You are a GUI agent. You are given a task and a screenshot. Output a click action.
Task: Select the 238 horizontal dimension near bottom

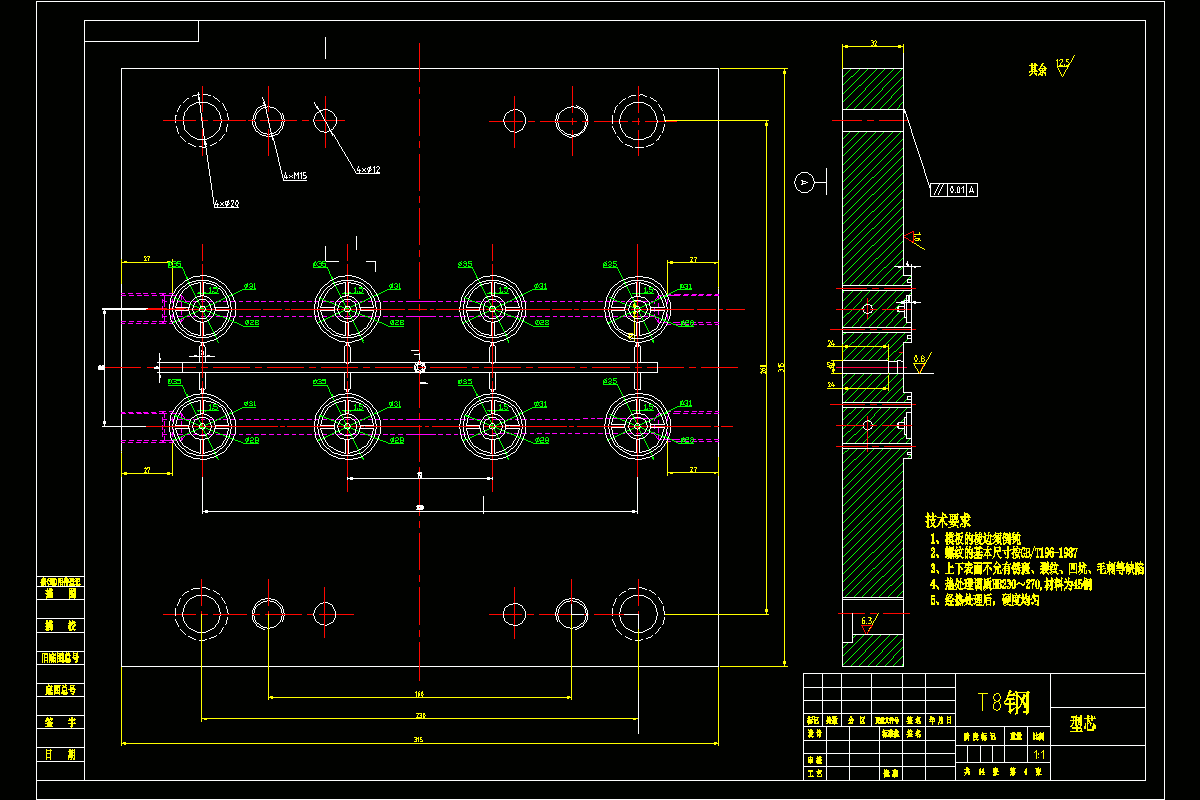pyautogui.click(x=419, y=715)
